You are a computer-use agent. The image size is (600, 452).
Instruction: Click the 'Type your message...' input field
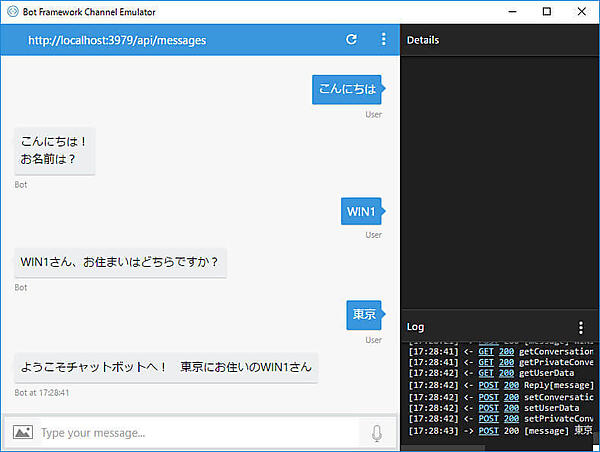199,433
